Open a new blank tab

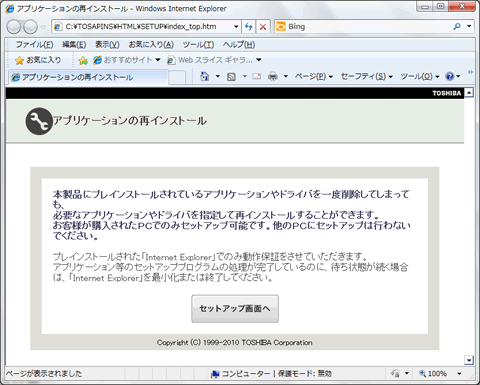click(x=177, y=78)
